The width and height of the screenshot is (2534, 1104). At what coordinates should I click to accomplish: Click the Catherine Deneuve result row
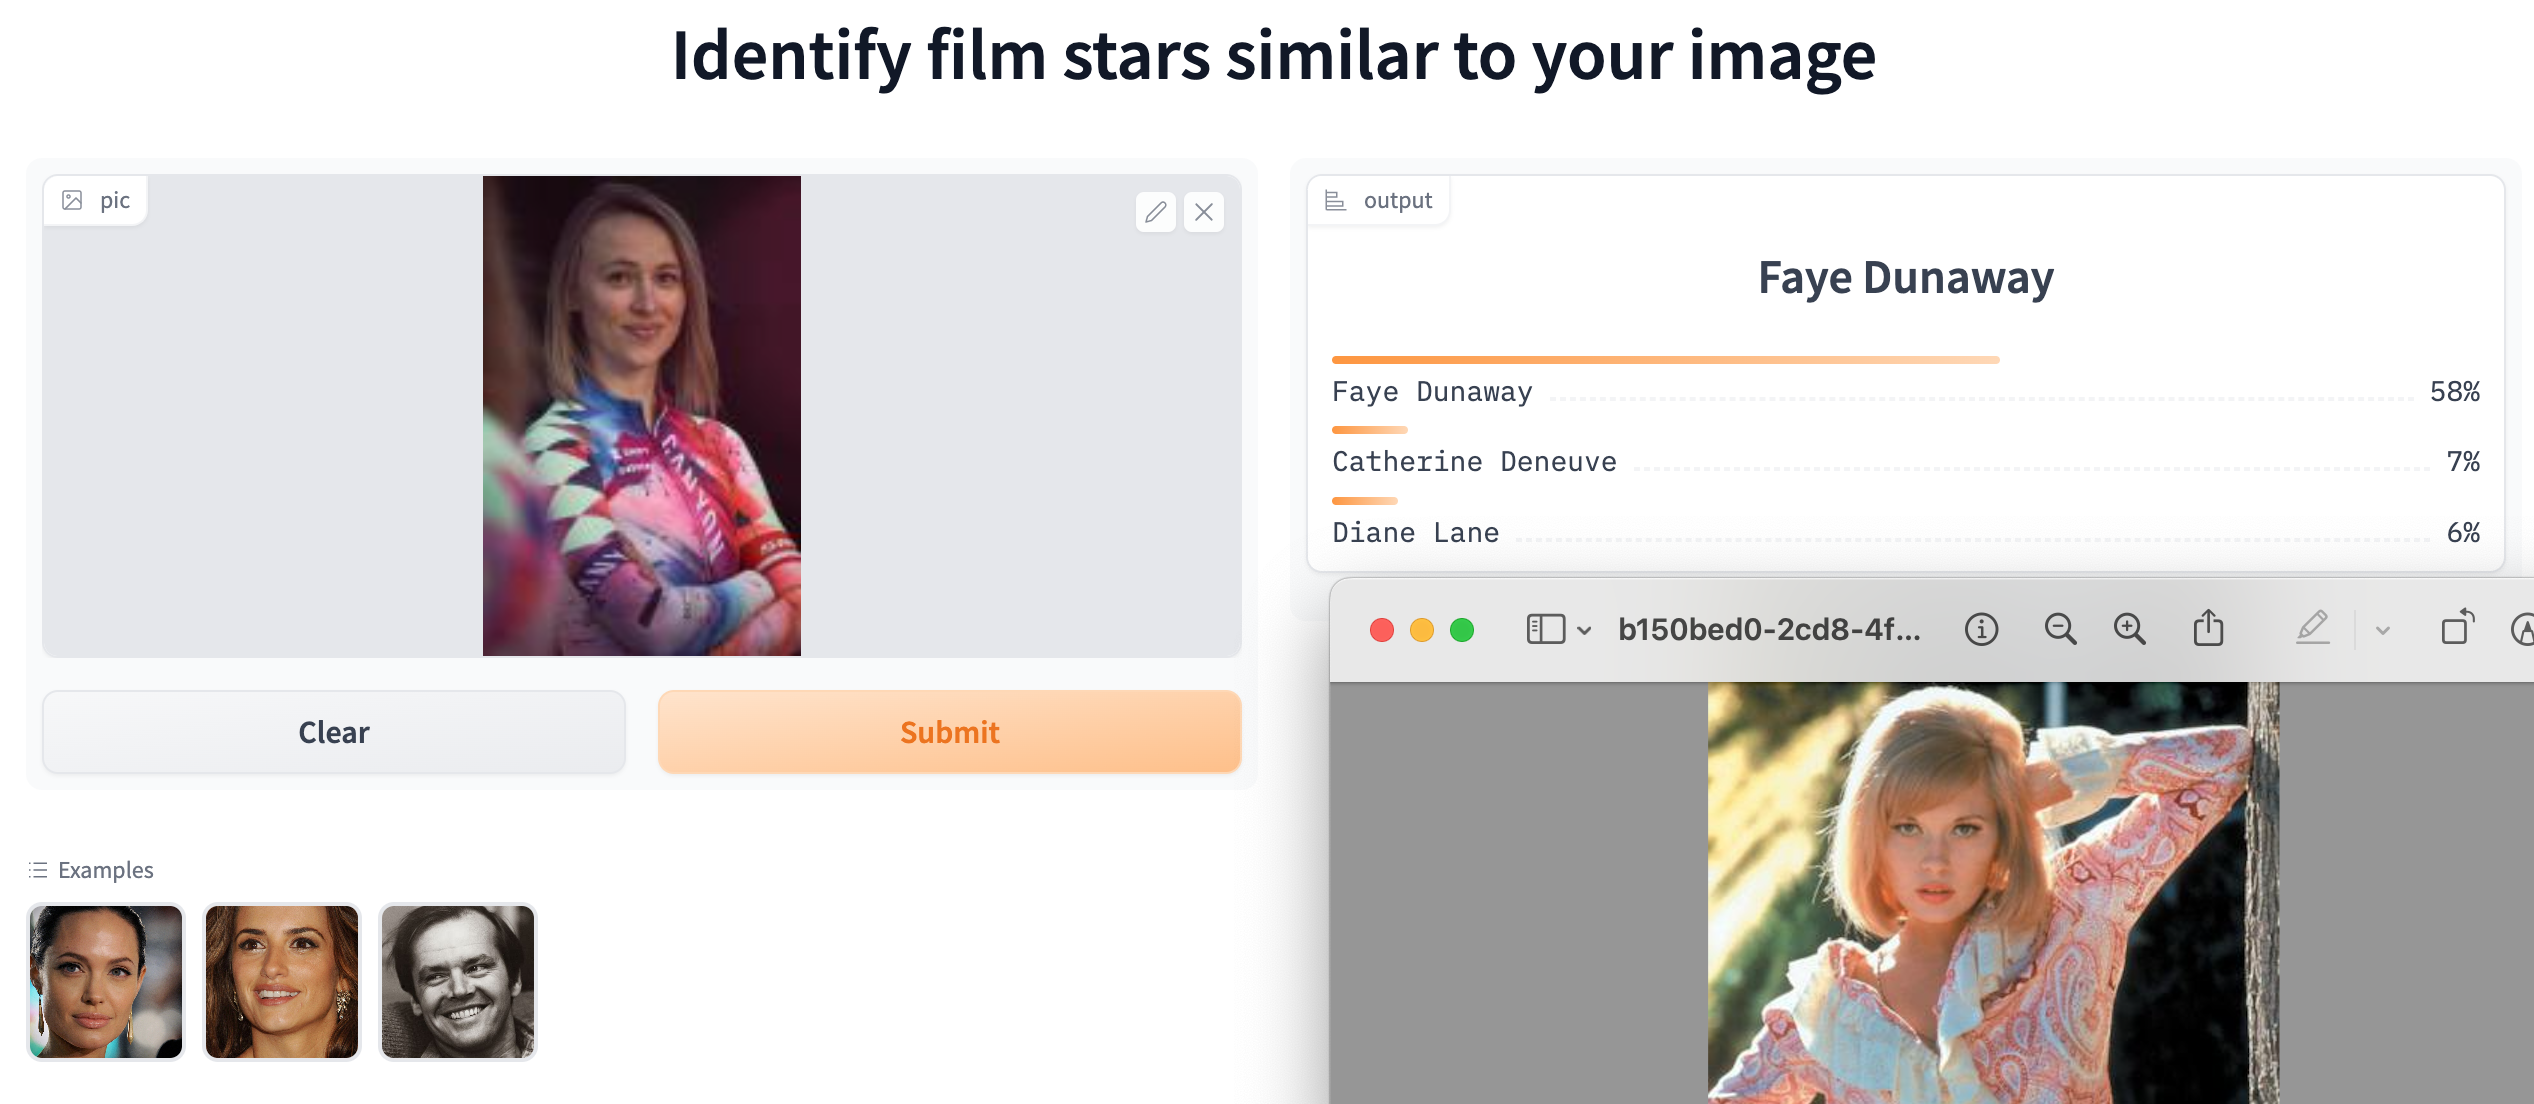1904,462
